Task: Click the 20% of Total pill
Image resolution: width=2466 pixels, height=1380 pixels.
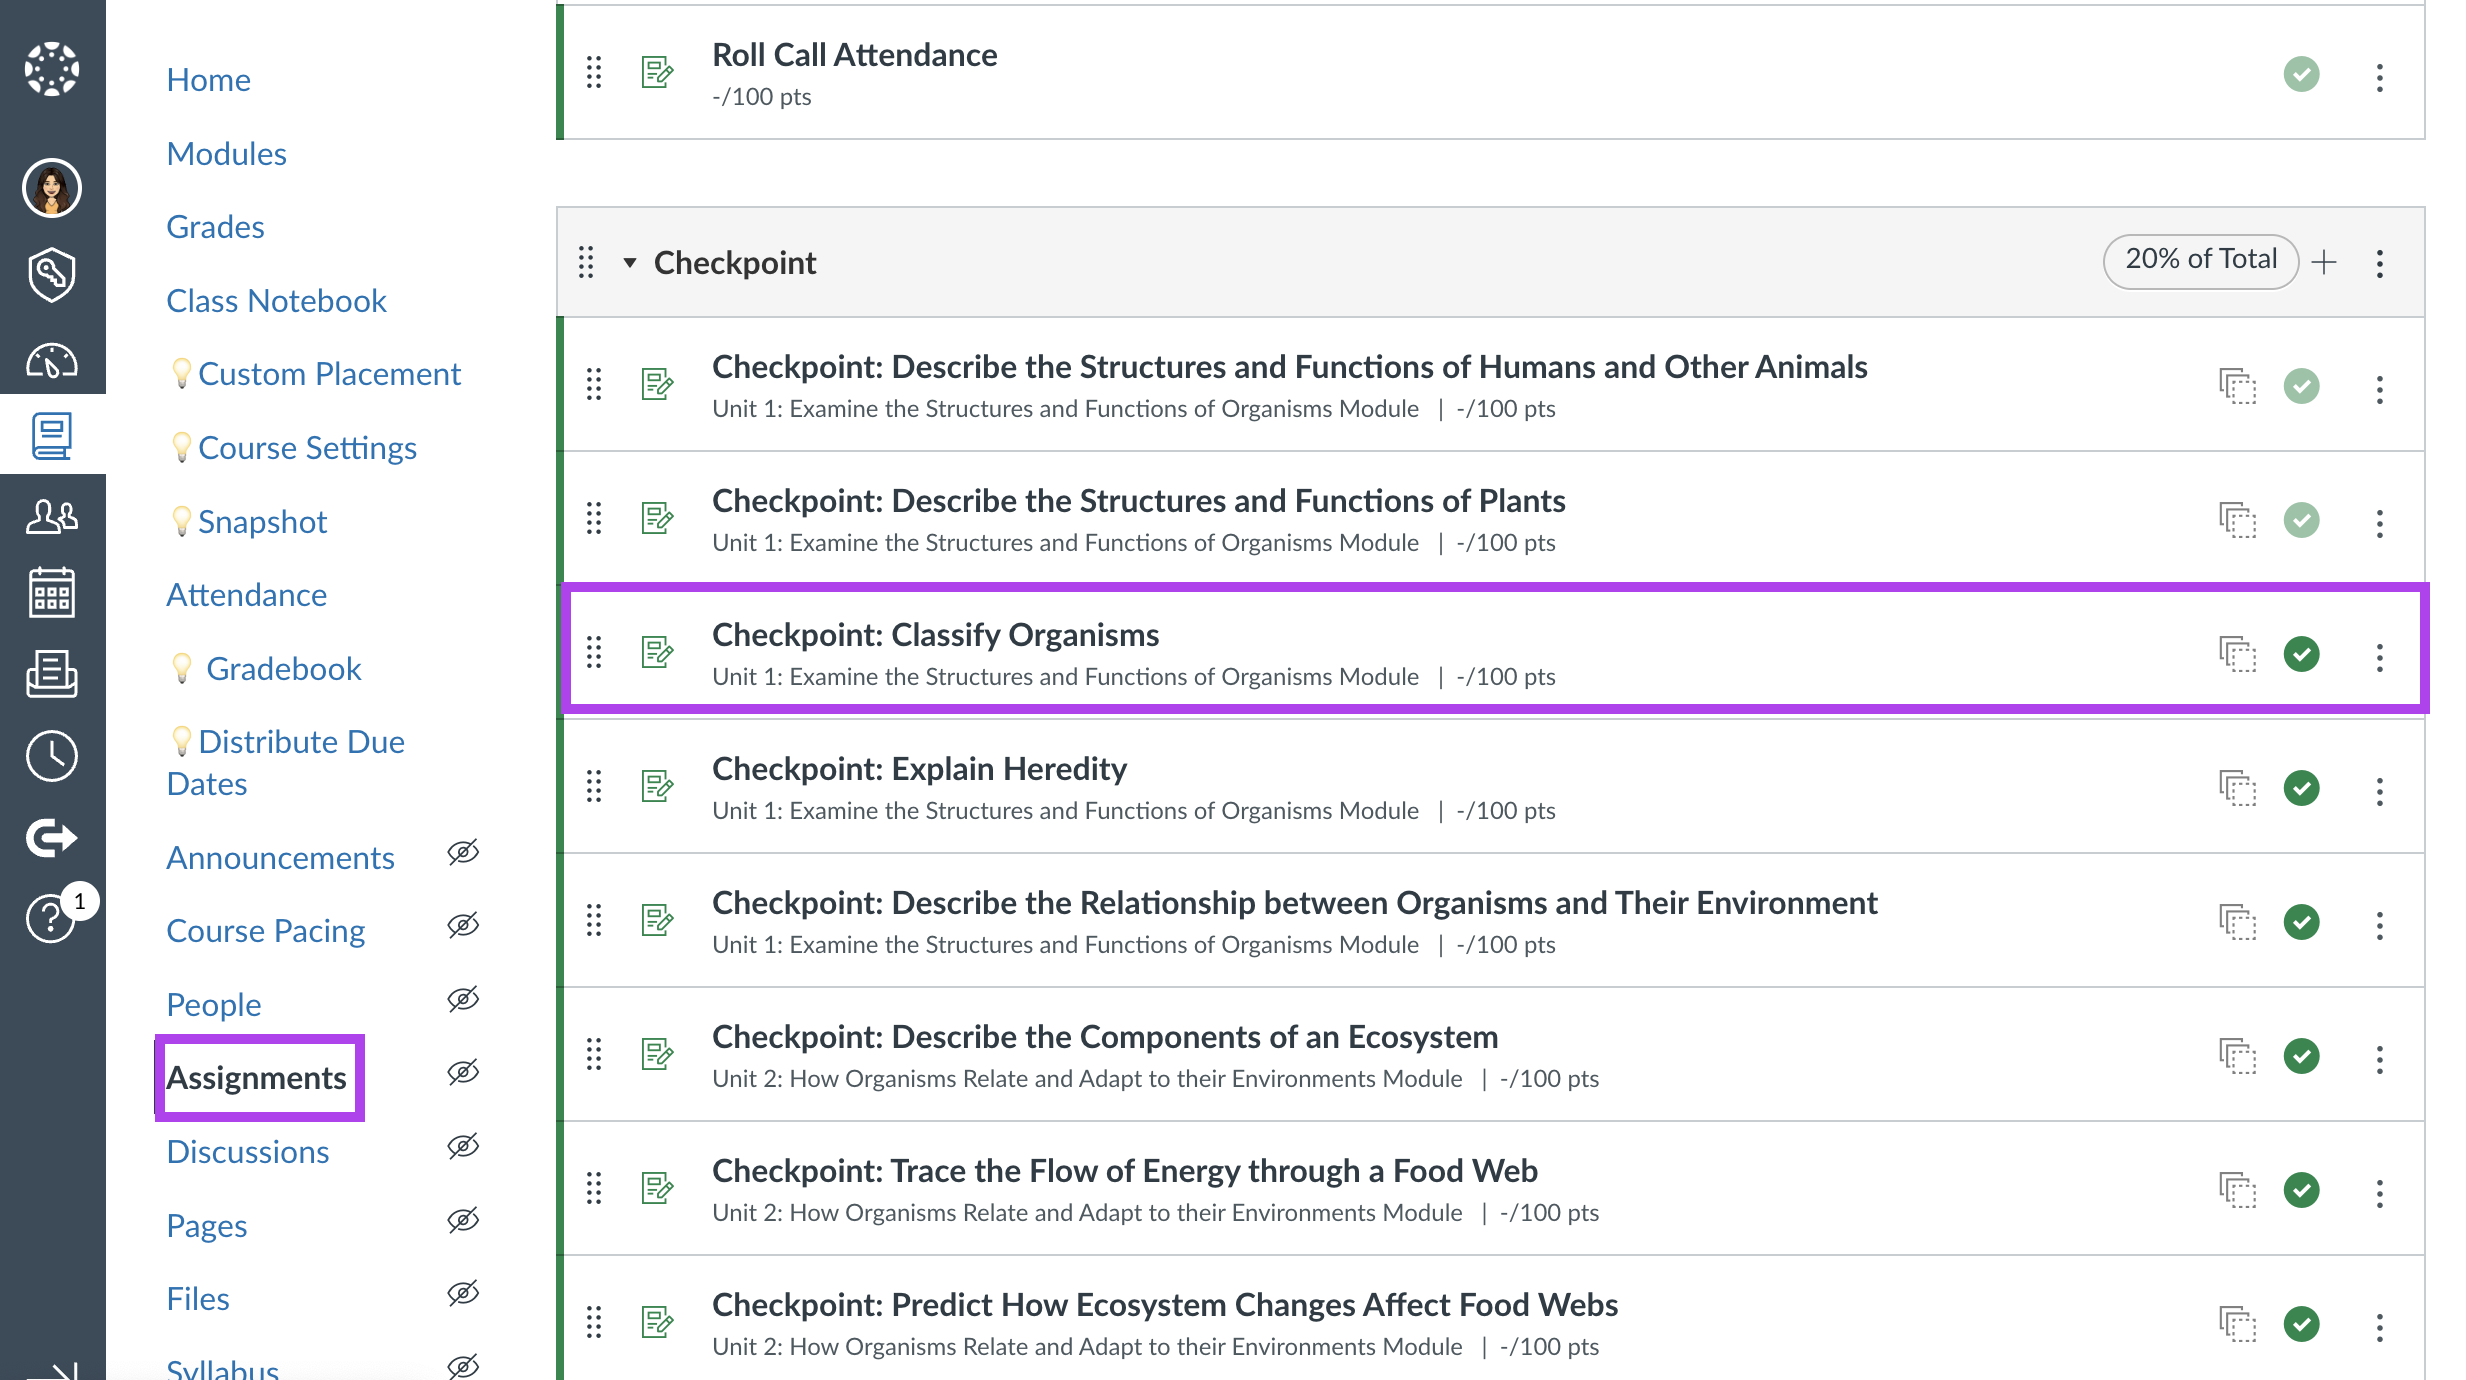Action: tap(2201, 262)
